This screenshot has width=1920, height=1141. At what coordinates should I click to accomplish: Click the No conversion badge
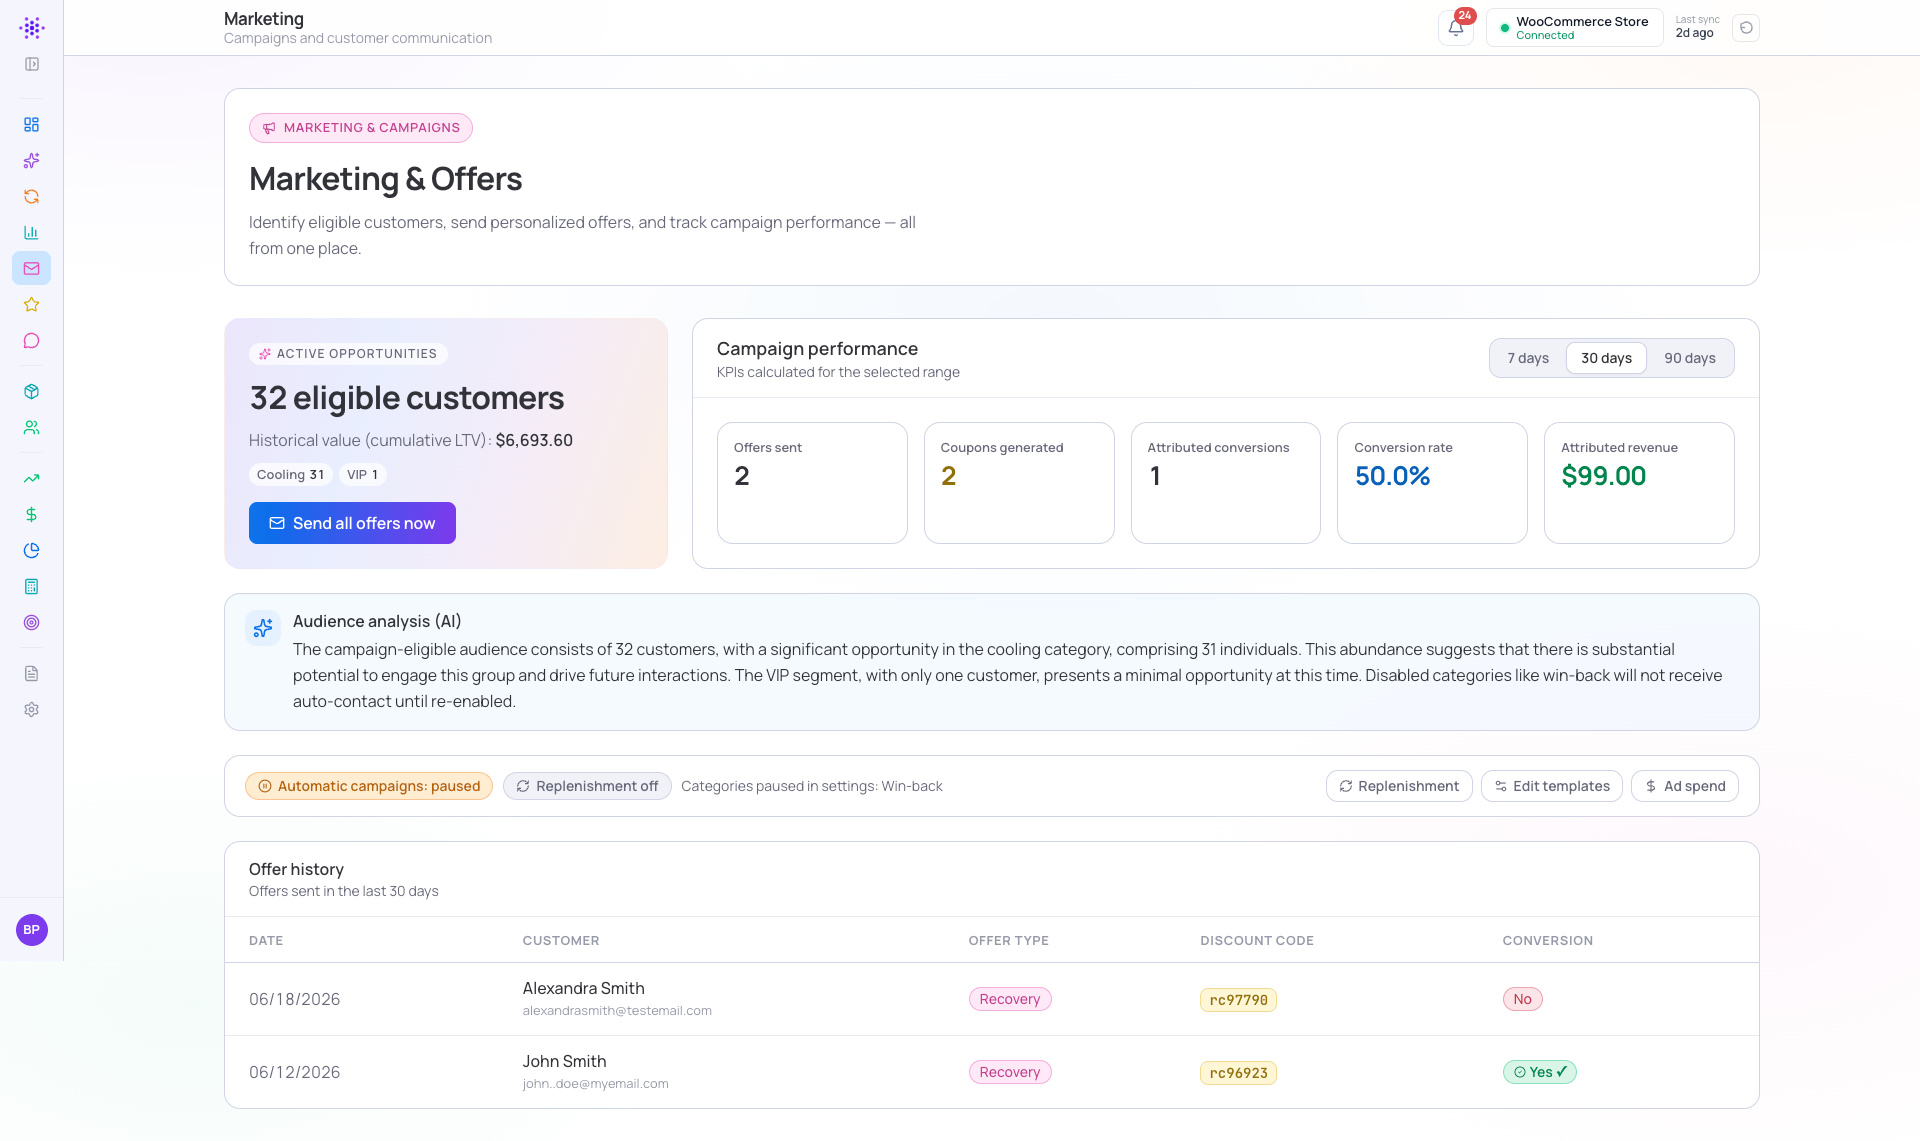[x=1522, y=999]
